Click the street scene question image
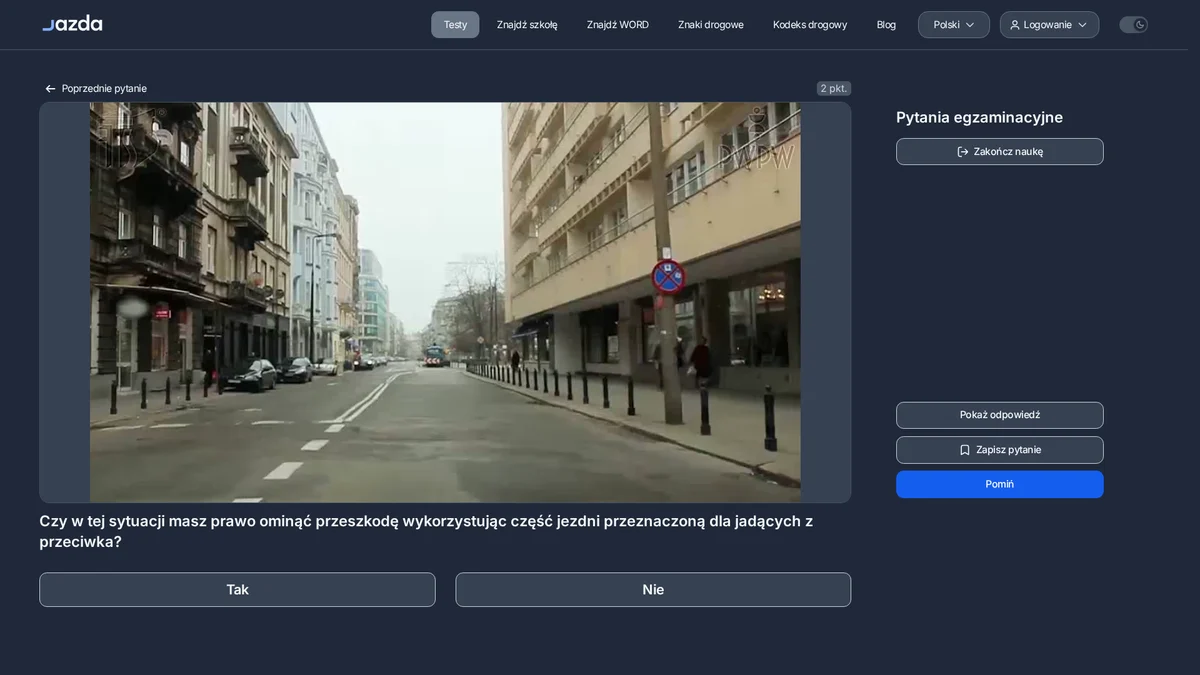1200x675 pixels. pyautogui.click(x=445, y=302)
